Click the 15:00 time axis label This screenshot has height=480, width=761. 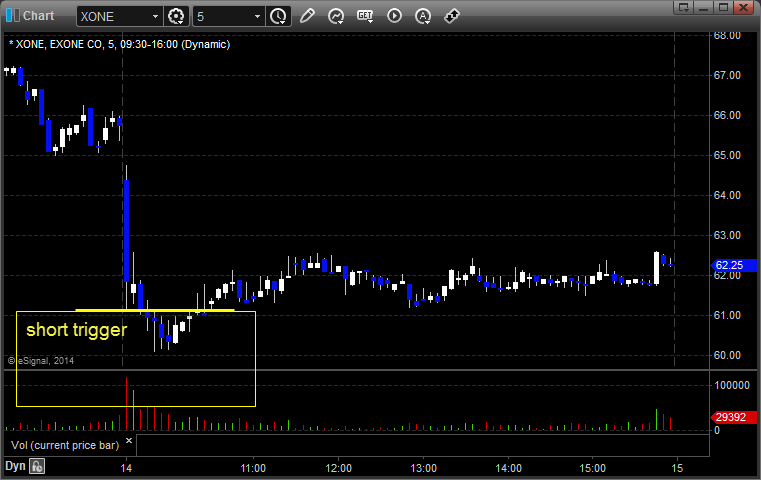pyautogui.click(x=593, y=468)
